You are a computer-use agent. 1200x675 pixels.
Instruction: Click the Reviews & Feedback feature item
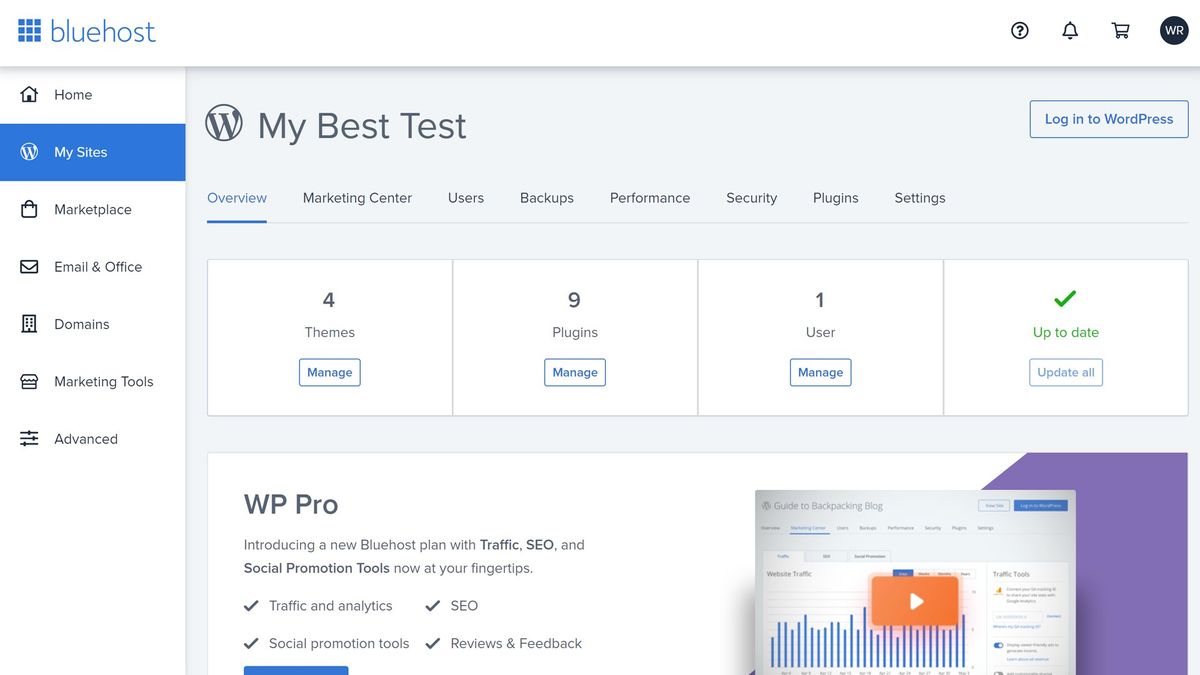[x=504, y=644]
